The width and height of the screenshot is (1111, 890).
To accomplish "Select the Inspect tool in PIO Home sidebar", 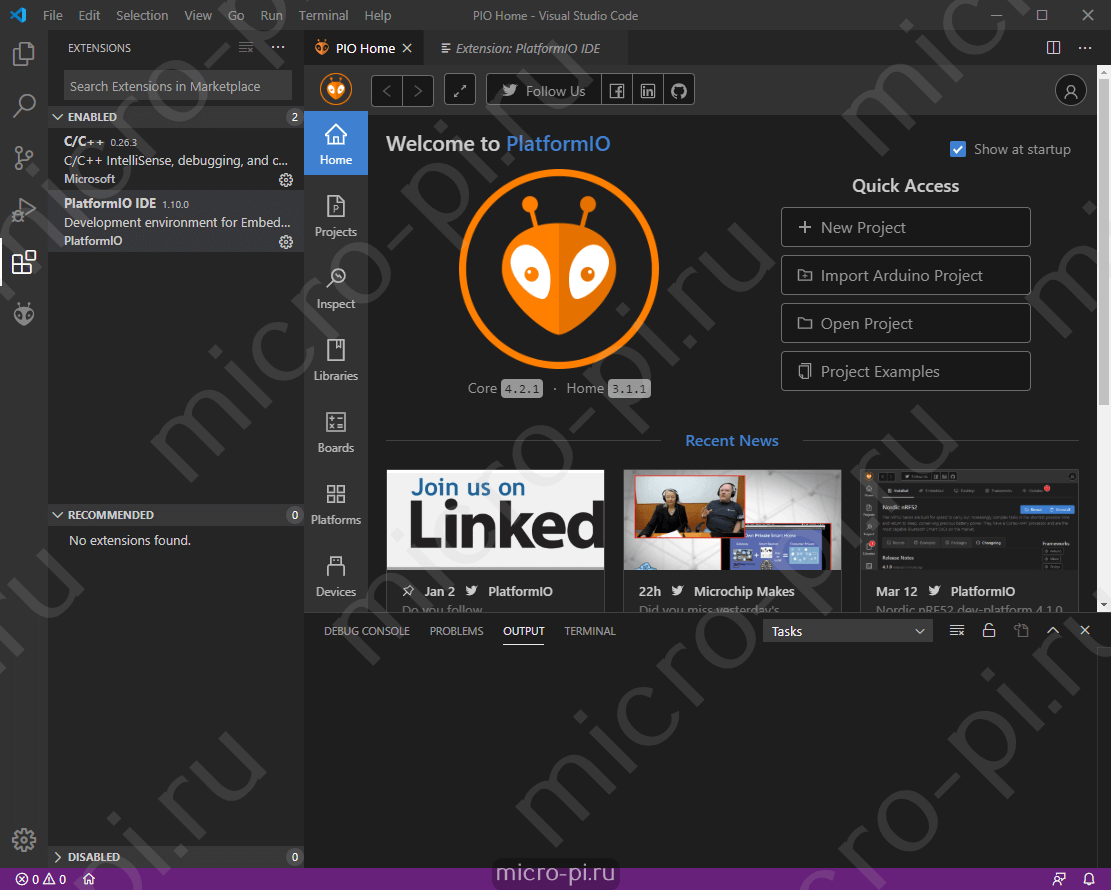I will (x=335, y=287).
